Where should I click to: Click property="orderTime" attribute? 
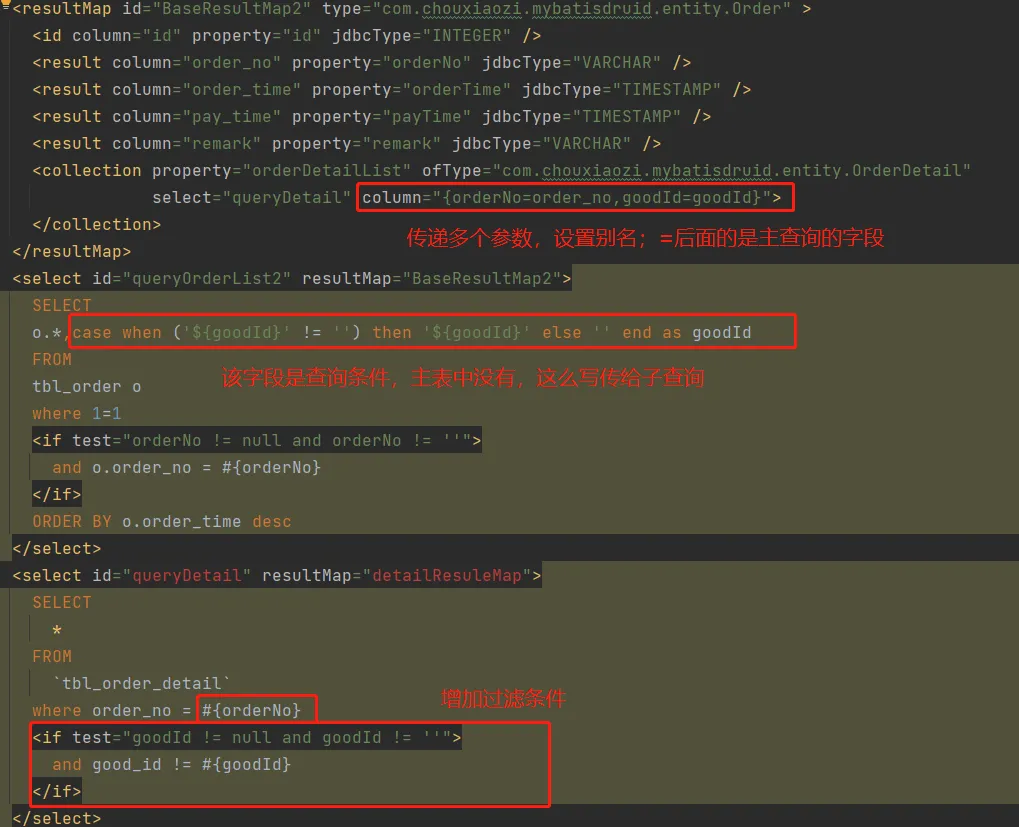click(411, 89)
